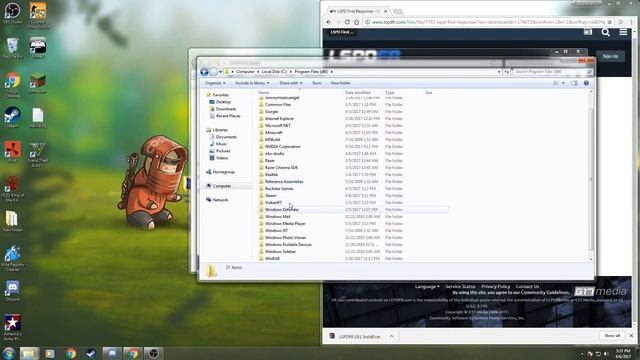Open the Steam taskbar icon
Screen dimensions: 640x360
(x=91, y=353)
